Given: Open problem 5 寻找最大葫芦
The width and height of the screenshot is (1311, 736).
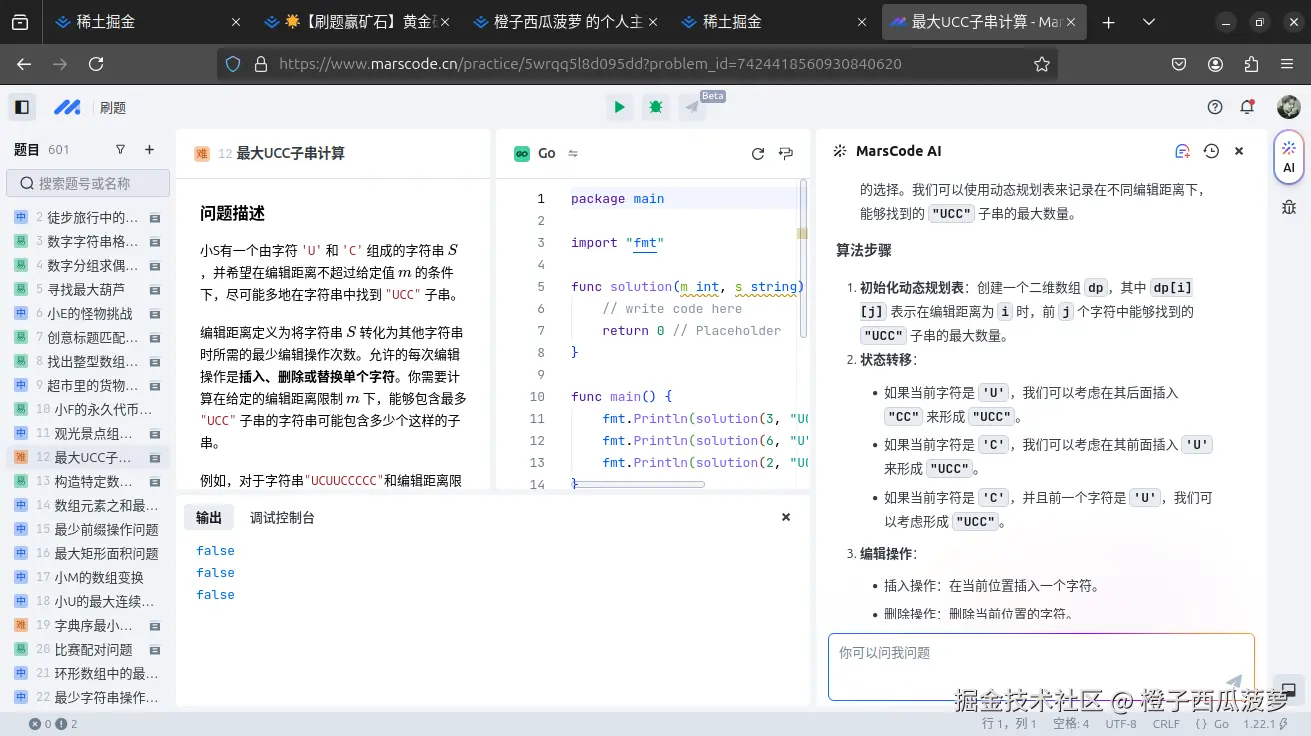Looking at the screenshot, I should (87, 289).
